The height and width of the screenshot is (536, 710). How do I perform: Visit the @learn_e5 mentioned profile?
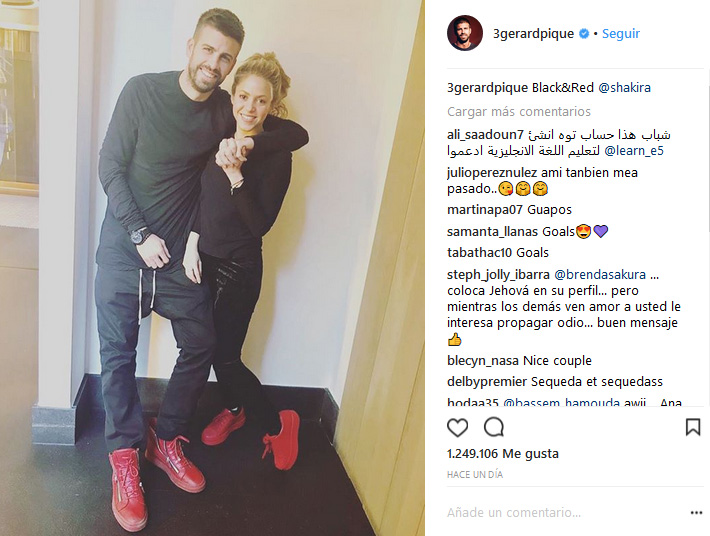point(634,151)
